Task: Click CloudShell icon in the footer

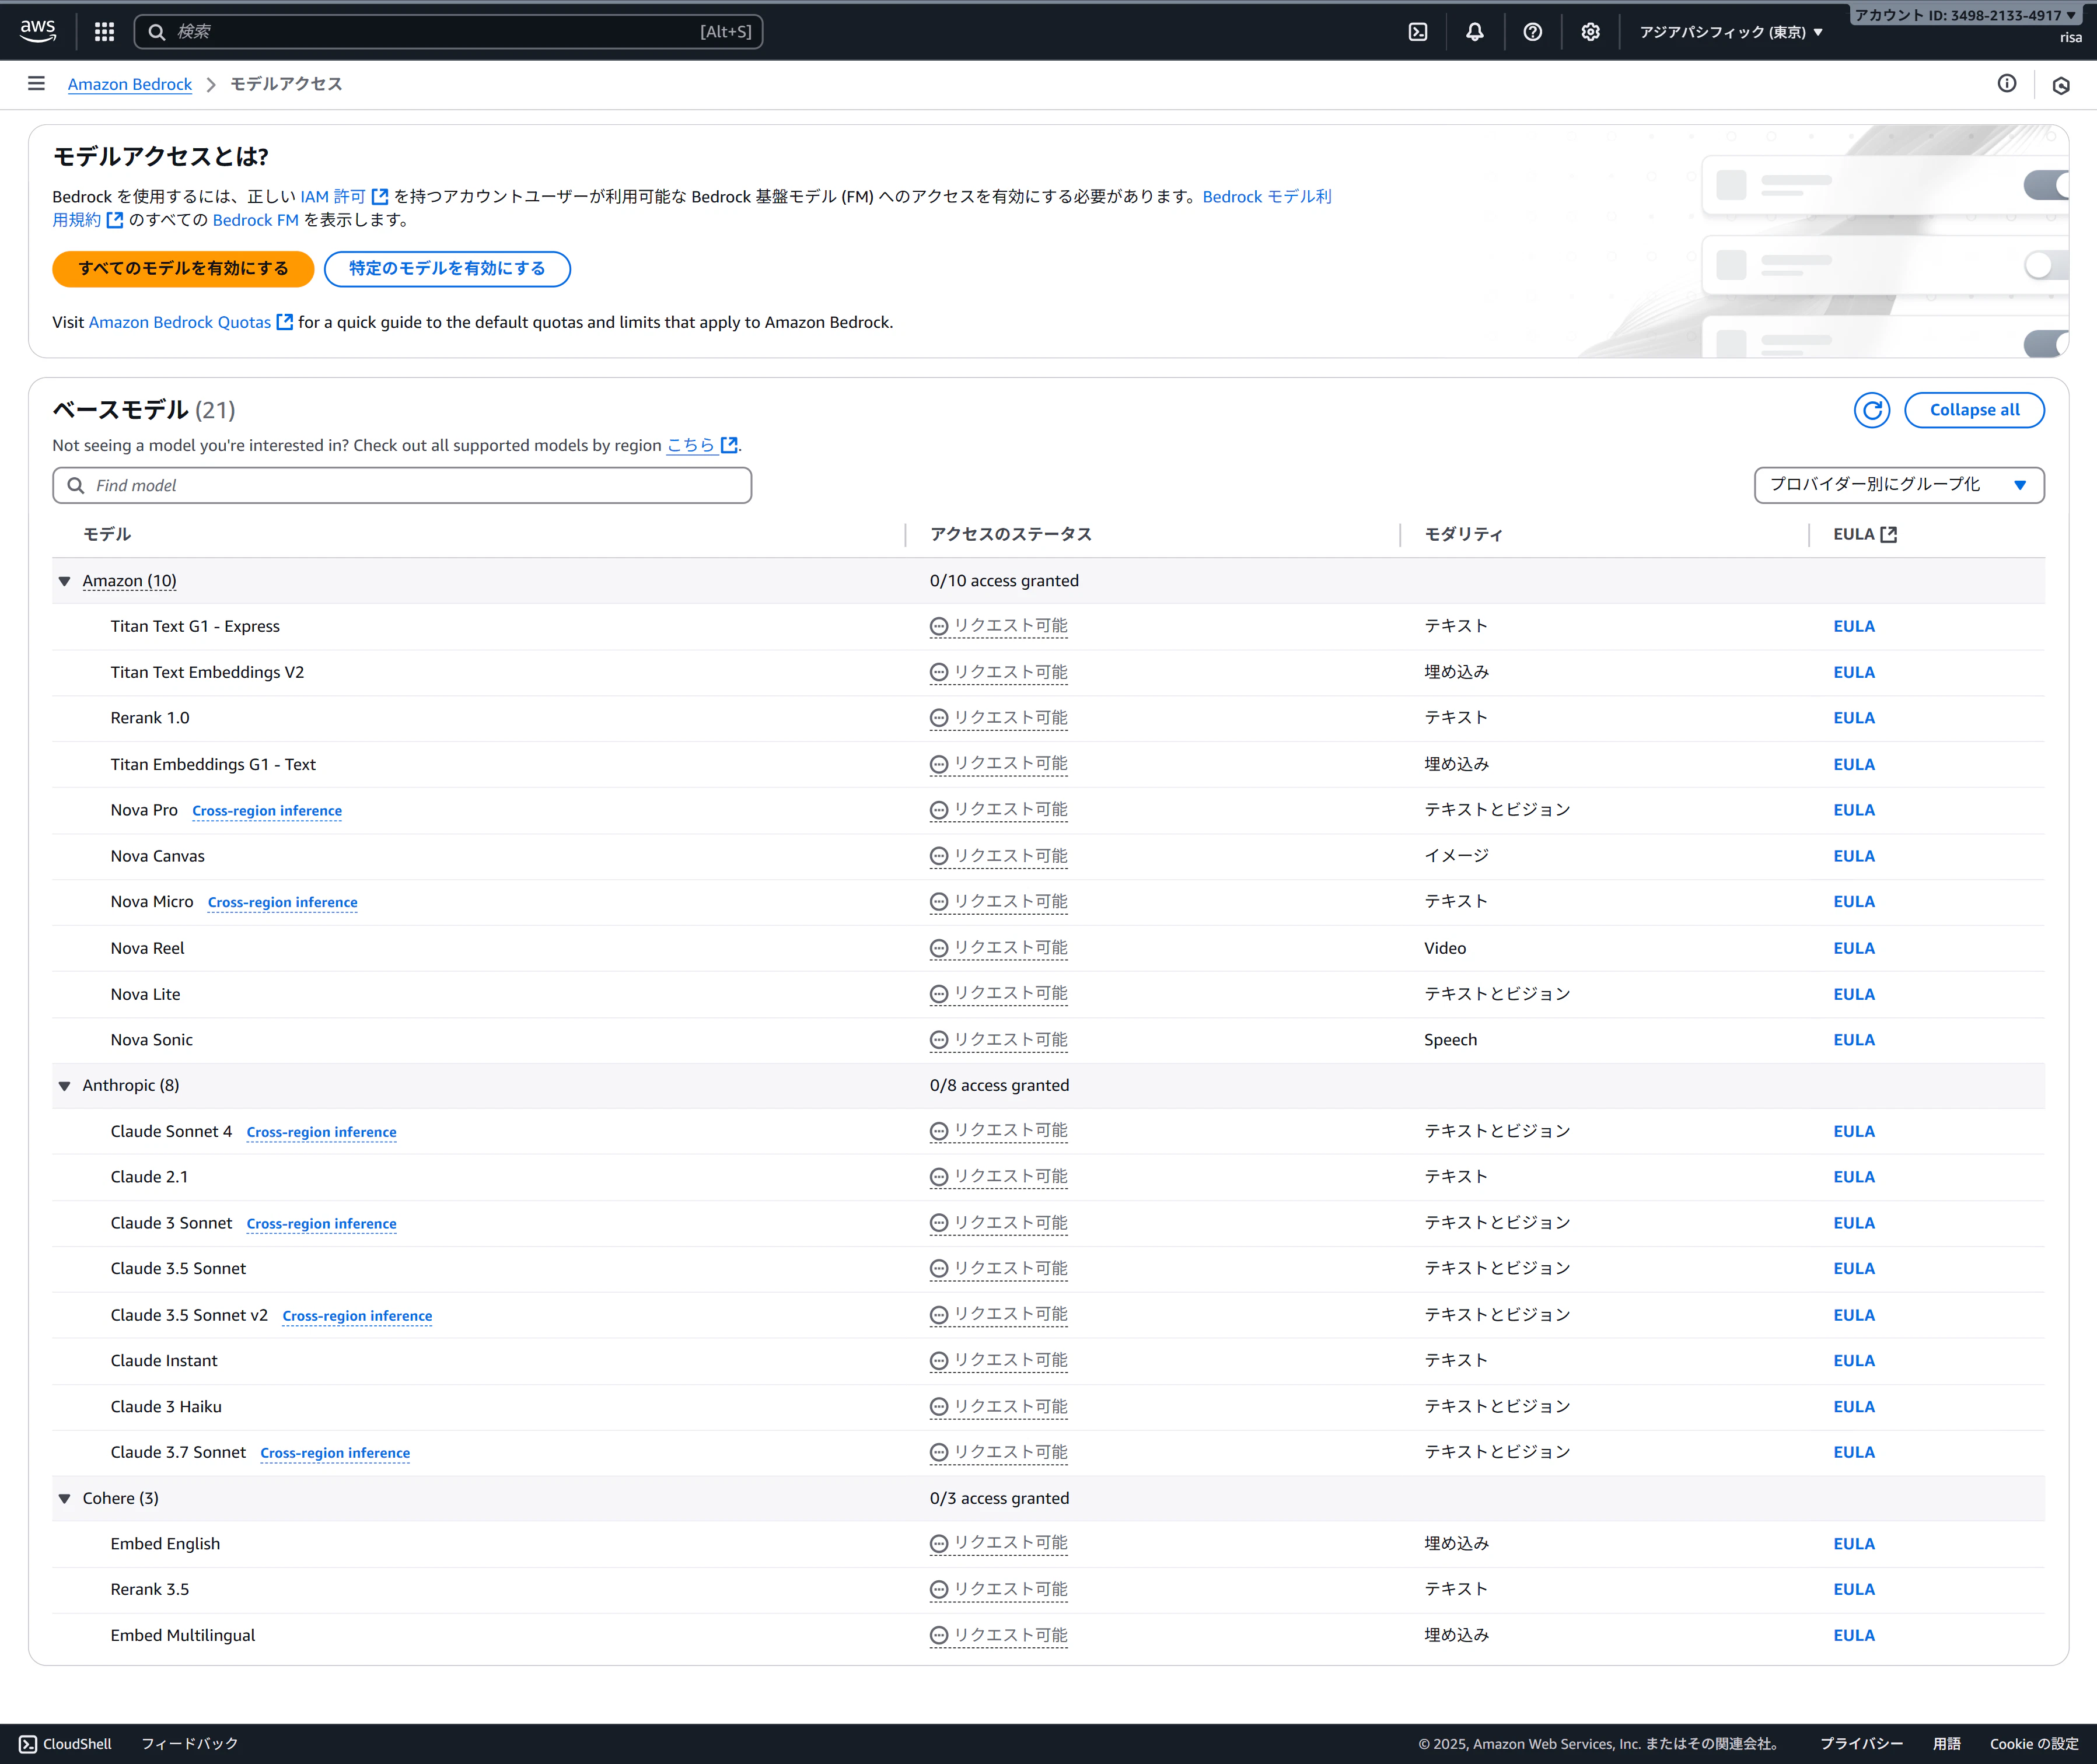Action: tap(28, 1744)
